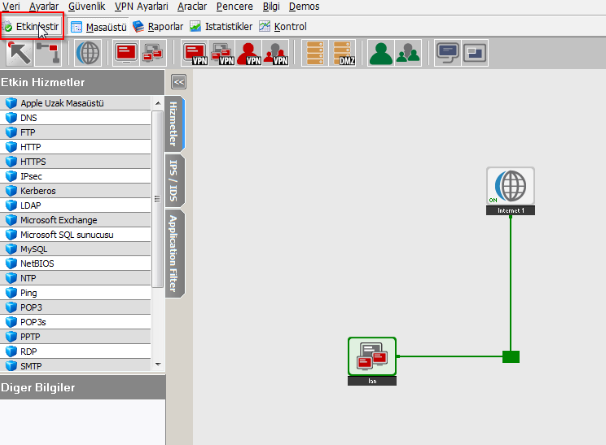Click the green single user toolbar icon
This screenshot has height=445, width=606.
(379, 52)
